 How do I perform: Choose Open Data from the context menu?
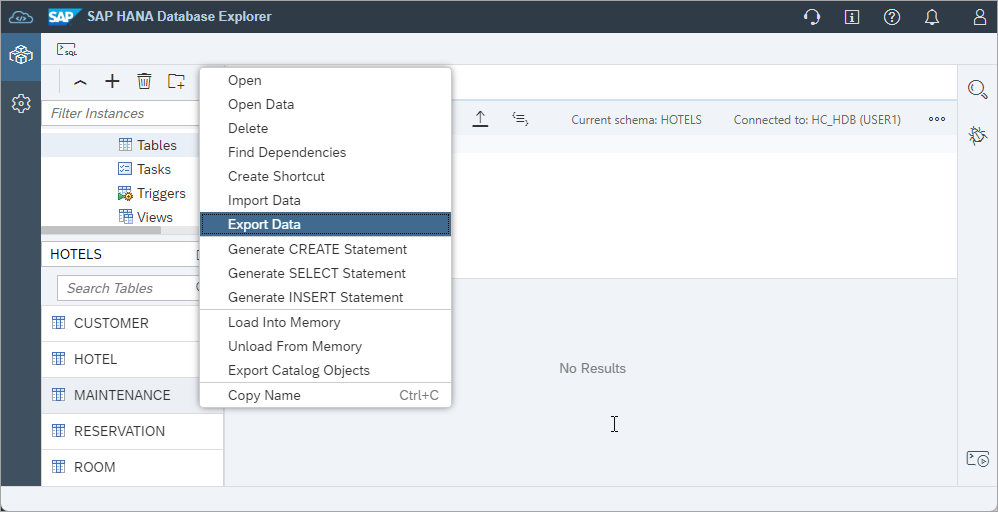coord(325,104)
